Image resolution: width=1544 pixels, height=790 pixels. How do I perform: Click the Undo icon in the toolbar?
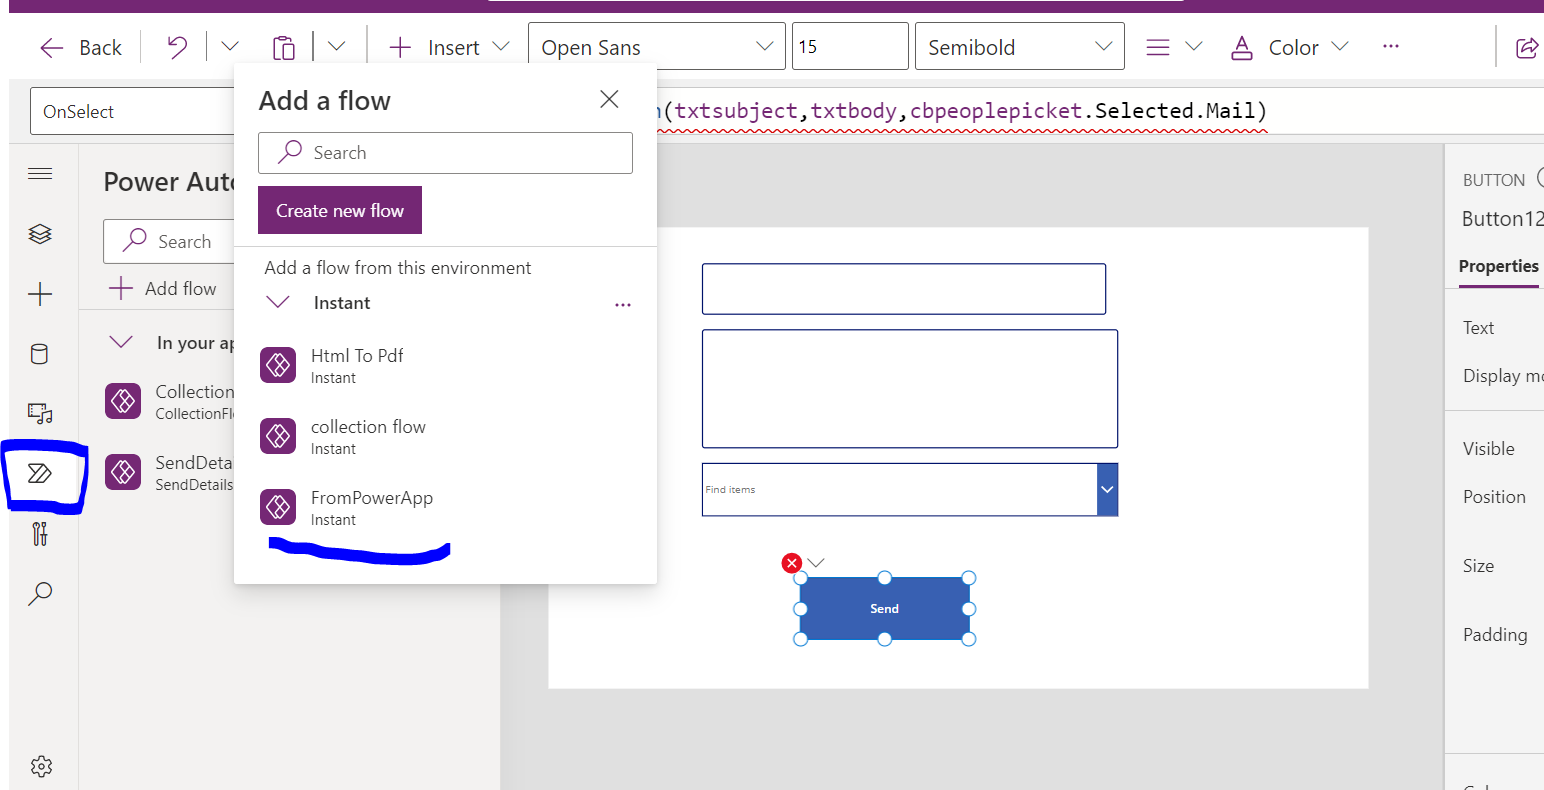pos(176,46)
